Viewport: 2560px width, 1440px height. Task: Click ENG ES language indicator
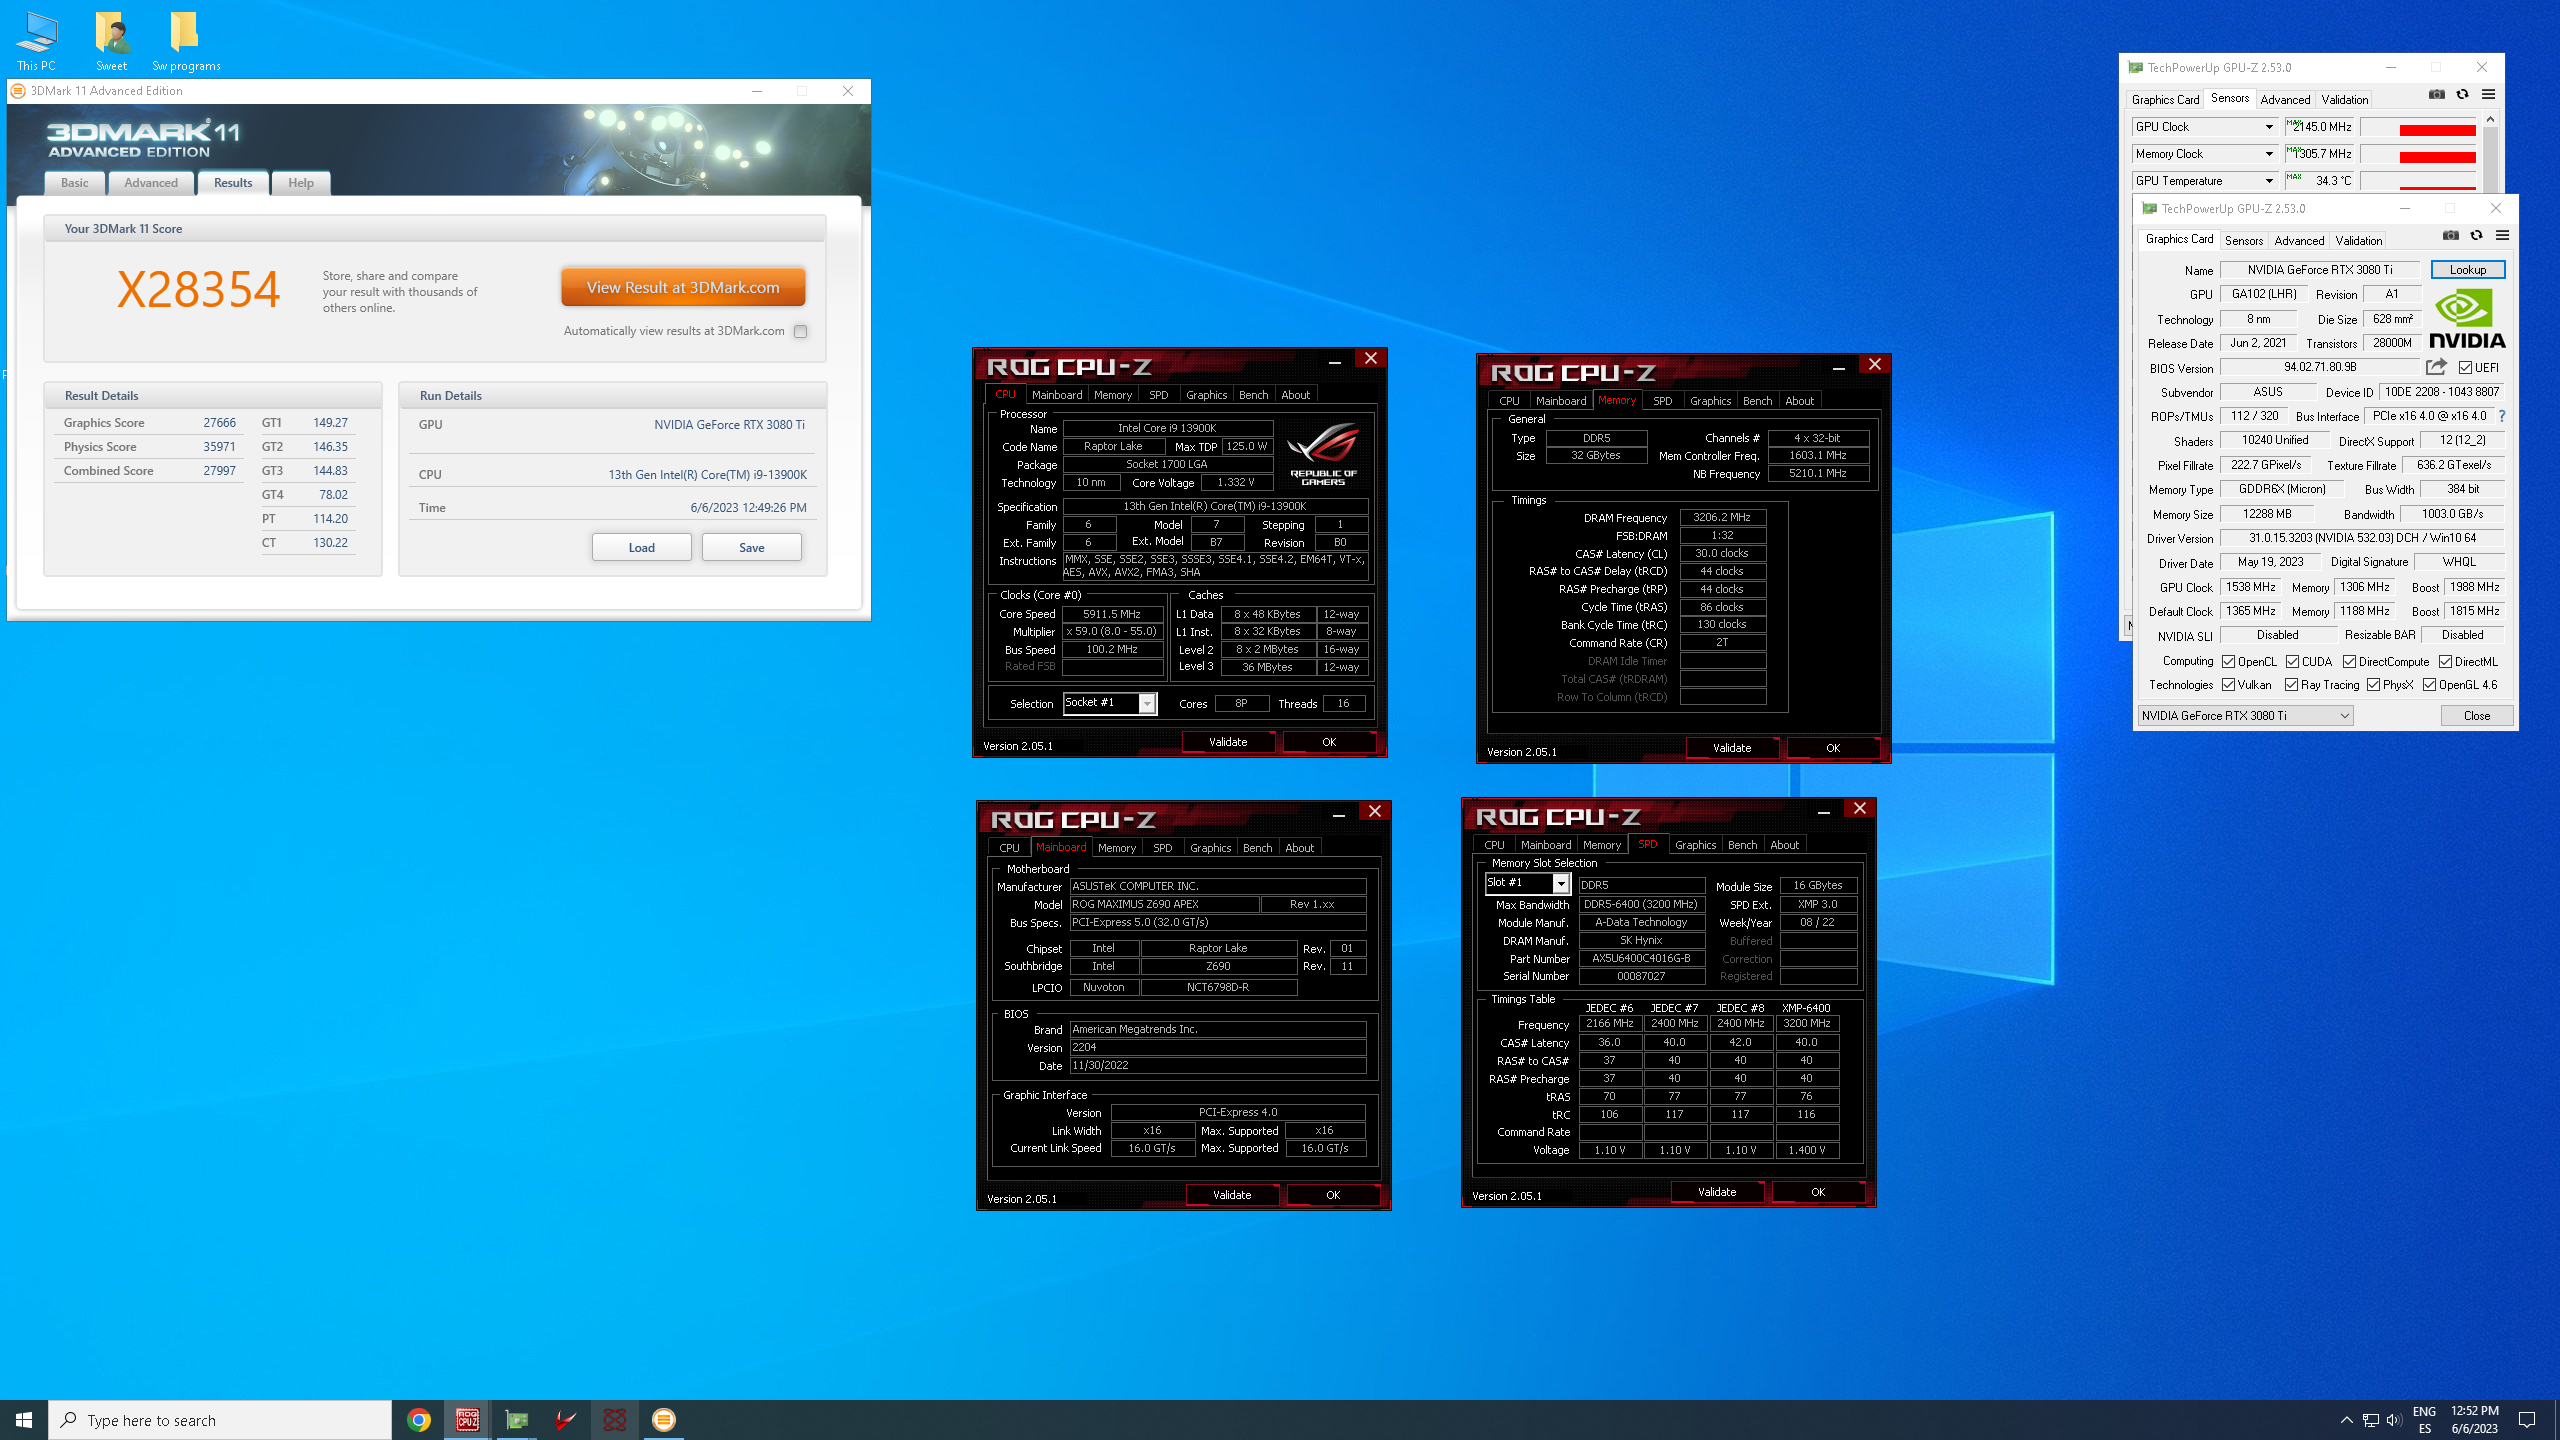pos(2424,1420)
